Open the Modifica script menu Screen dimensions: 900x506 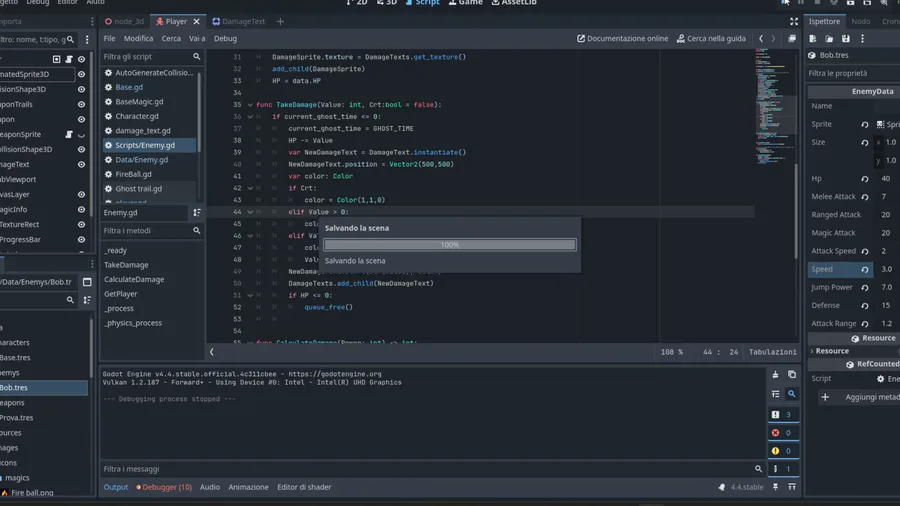click(138, 38)
